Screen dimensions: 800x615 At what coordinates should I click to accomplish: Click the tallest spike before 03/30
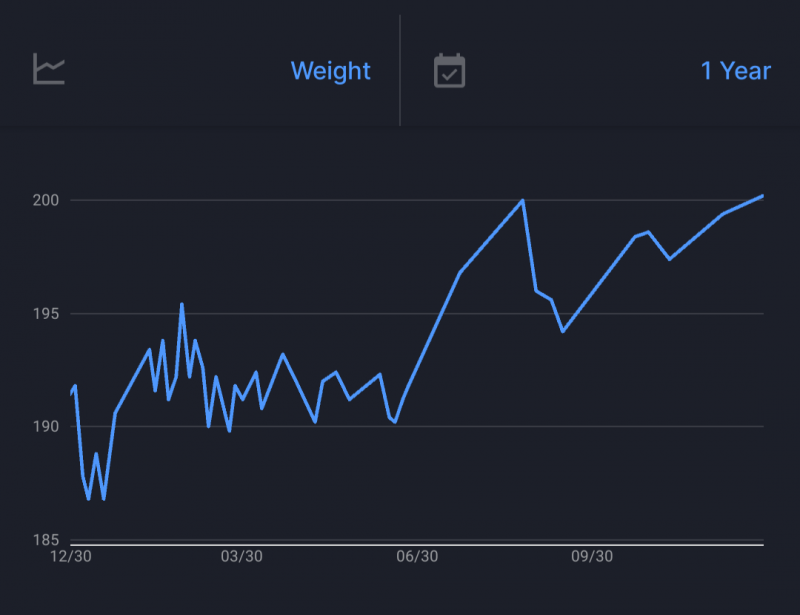tap(181, 304)
